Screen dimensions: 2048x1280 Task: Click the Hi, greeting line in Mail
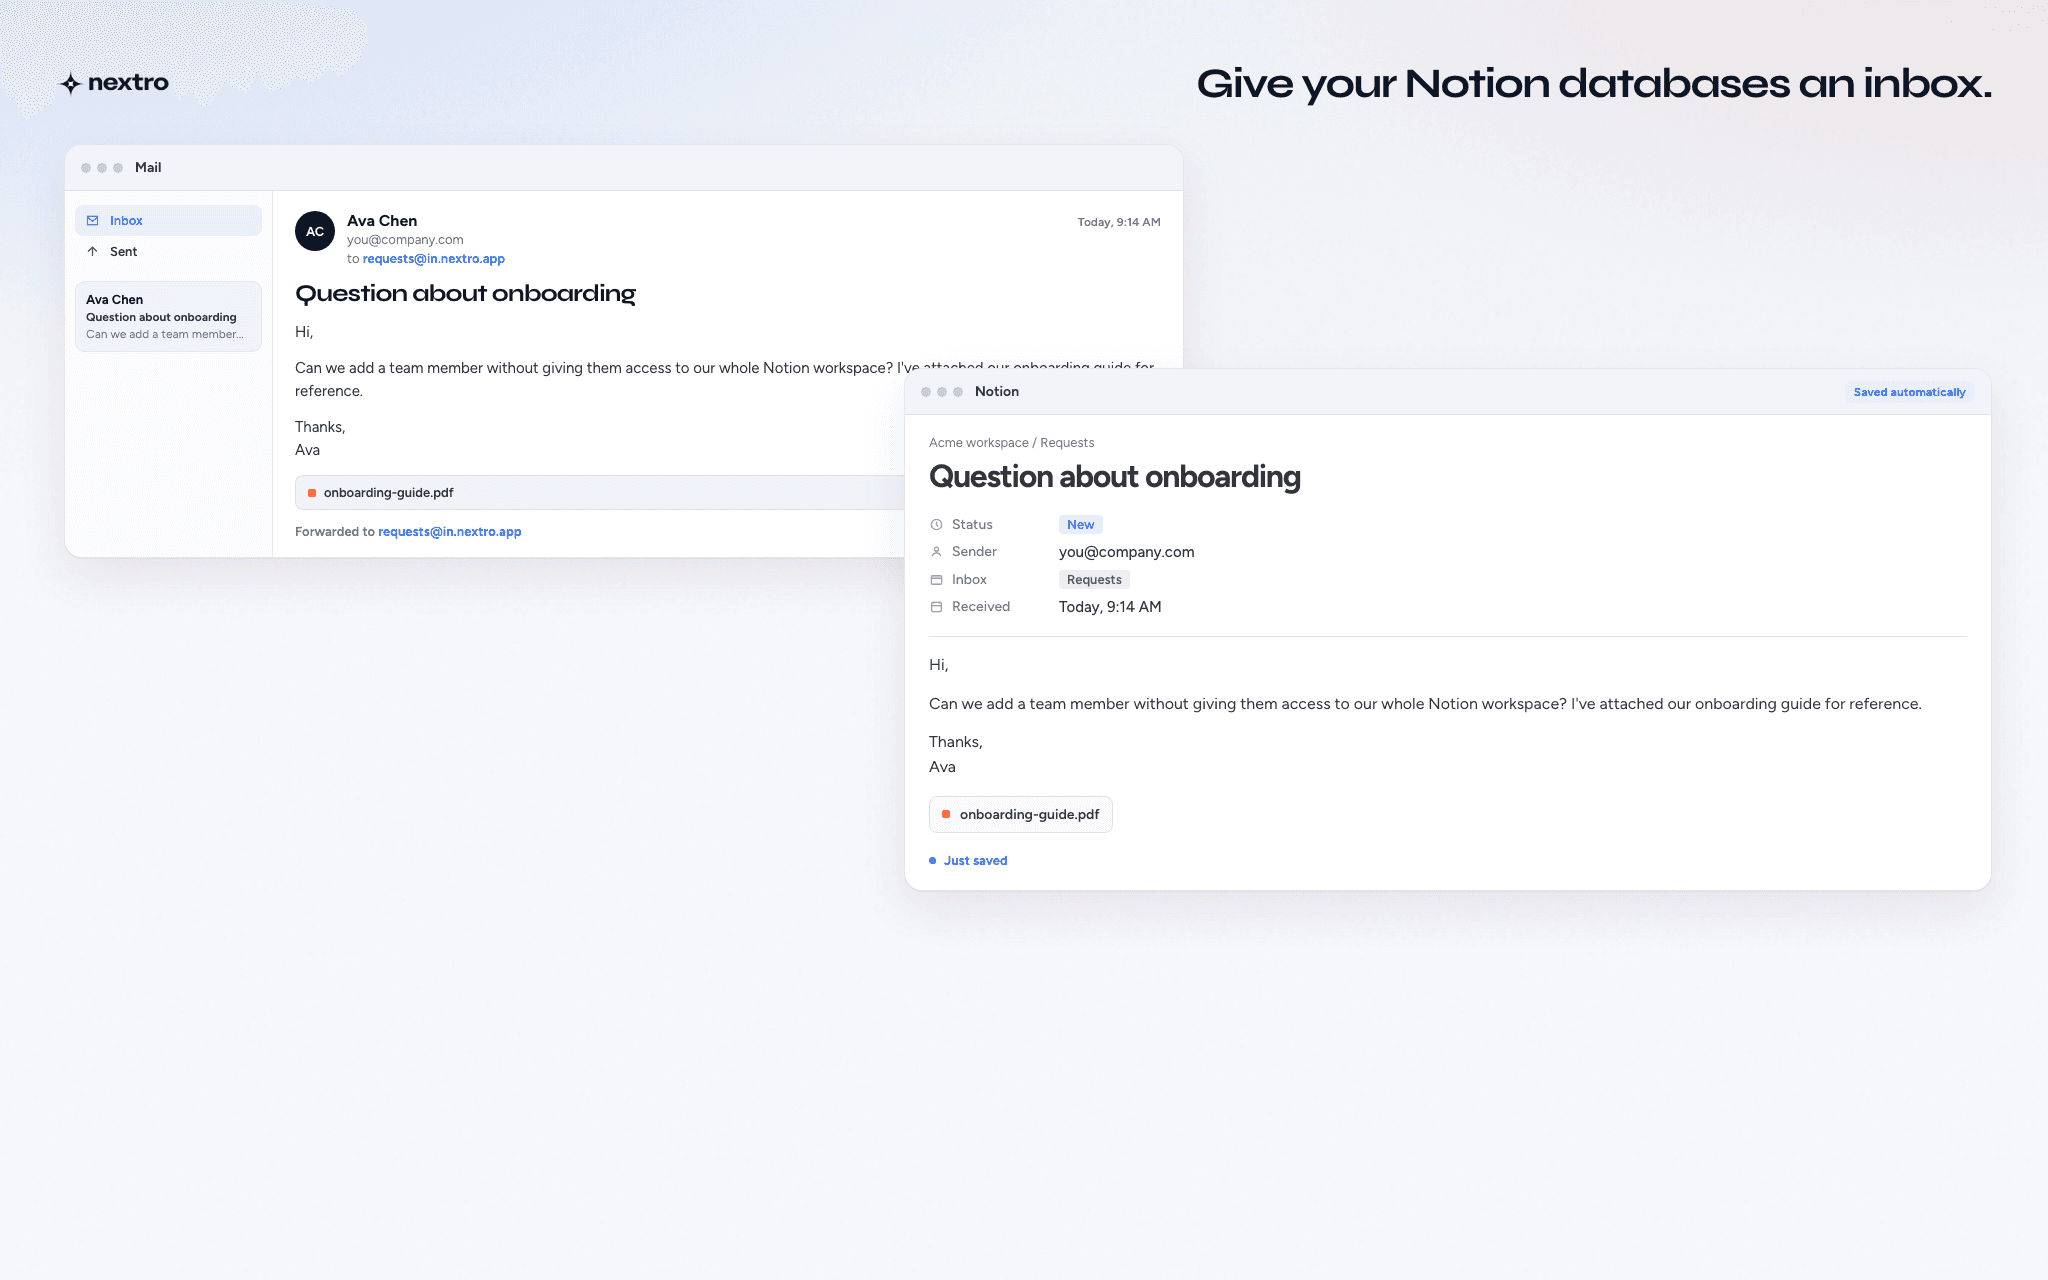click(x=304, y=332)
